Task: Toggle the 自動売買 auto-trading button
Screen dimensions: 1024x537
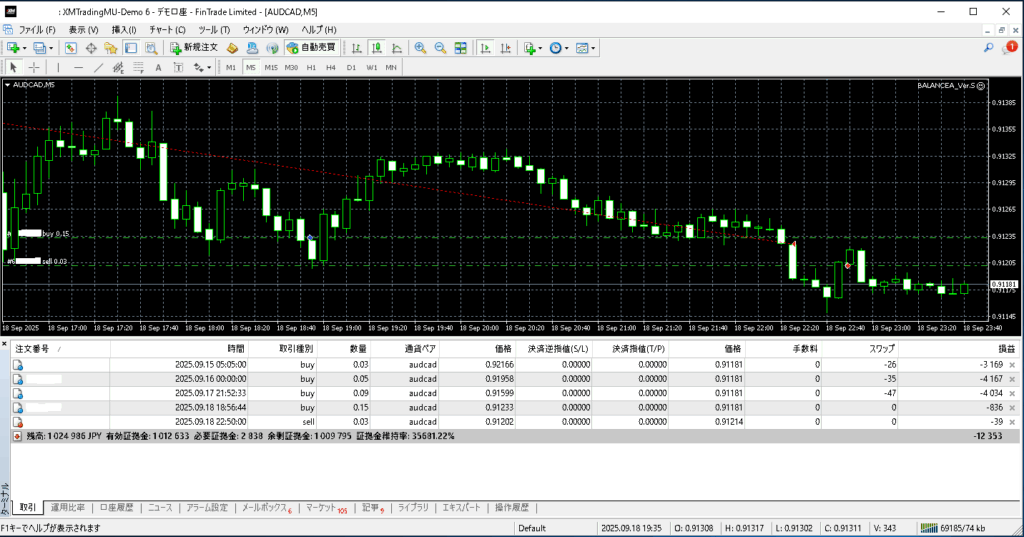Action: pyautogui.click(x=311, y=48)
